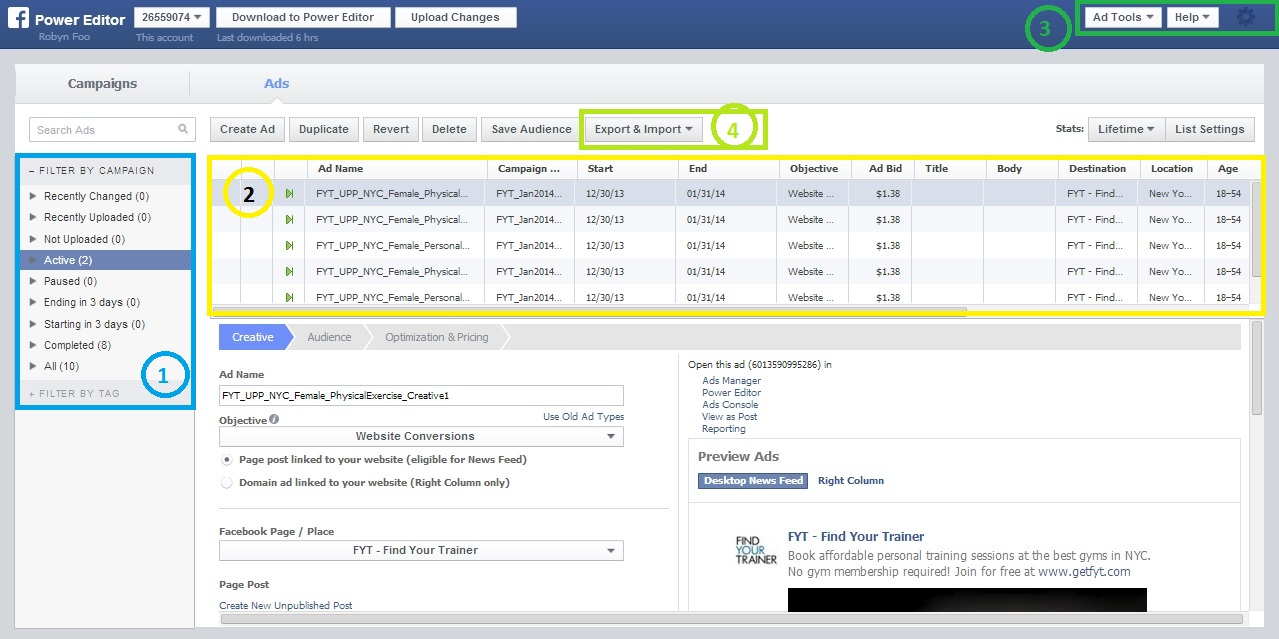Click the Create Ad button
The image size is (1279, 639).
click(247, 129)
